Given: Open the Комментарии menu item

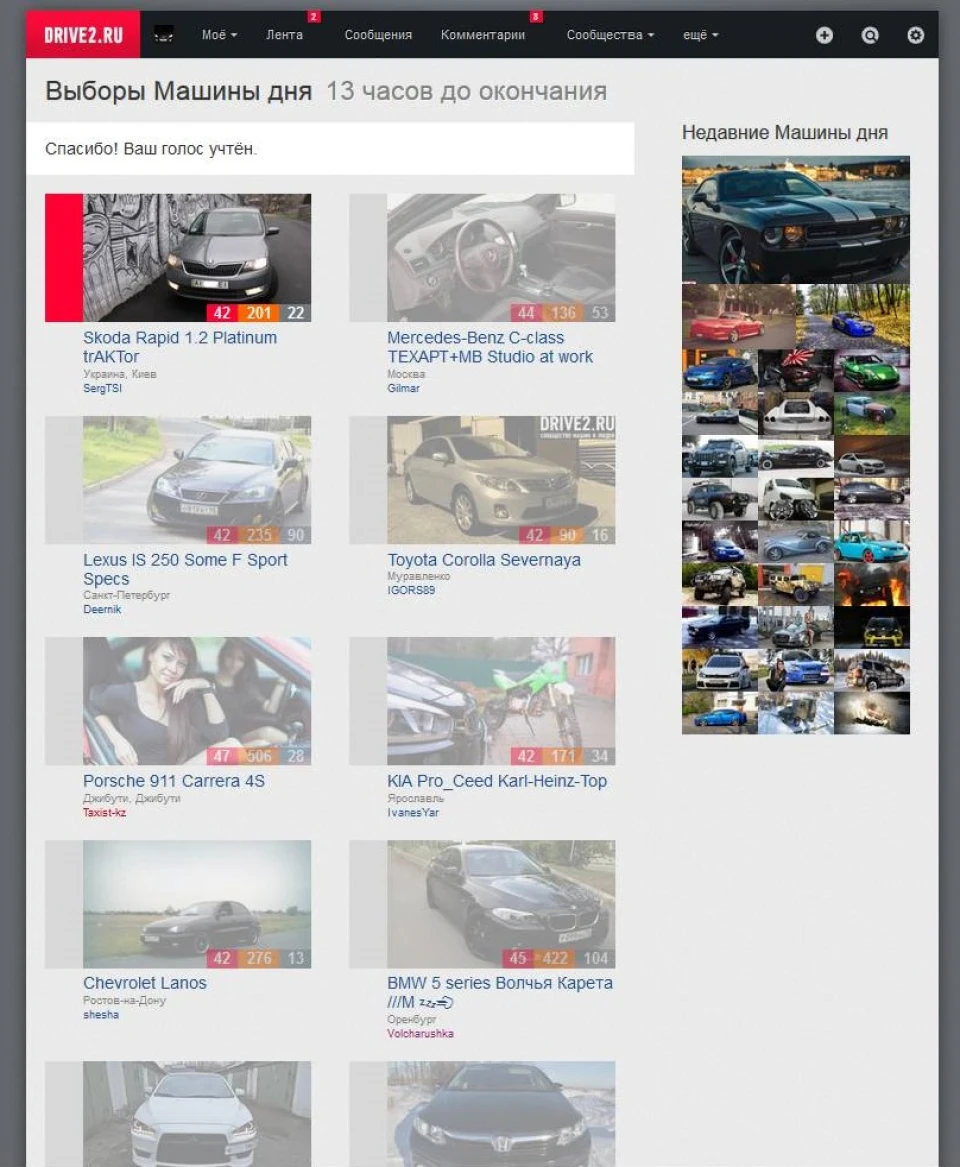Looking at the screenshot, I should (x=483, y=35).
